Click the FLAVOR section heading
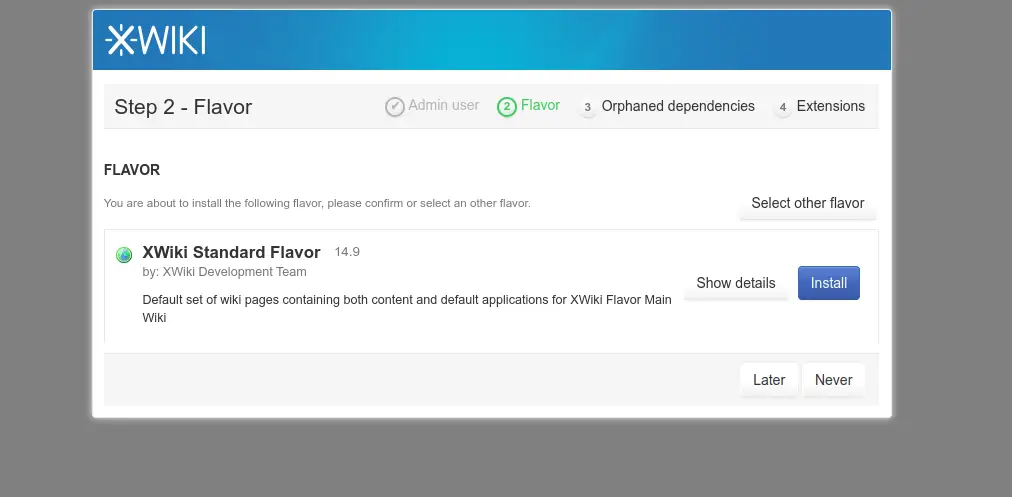This screenshot has height=497, width=1012. click(132, 170)
